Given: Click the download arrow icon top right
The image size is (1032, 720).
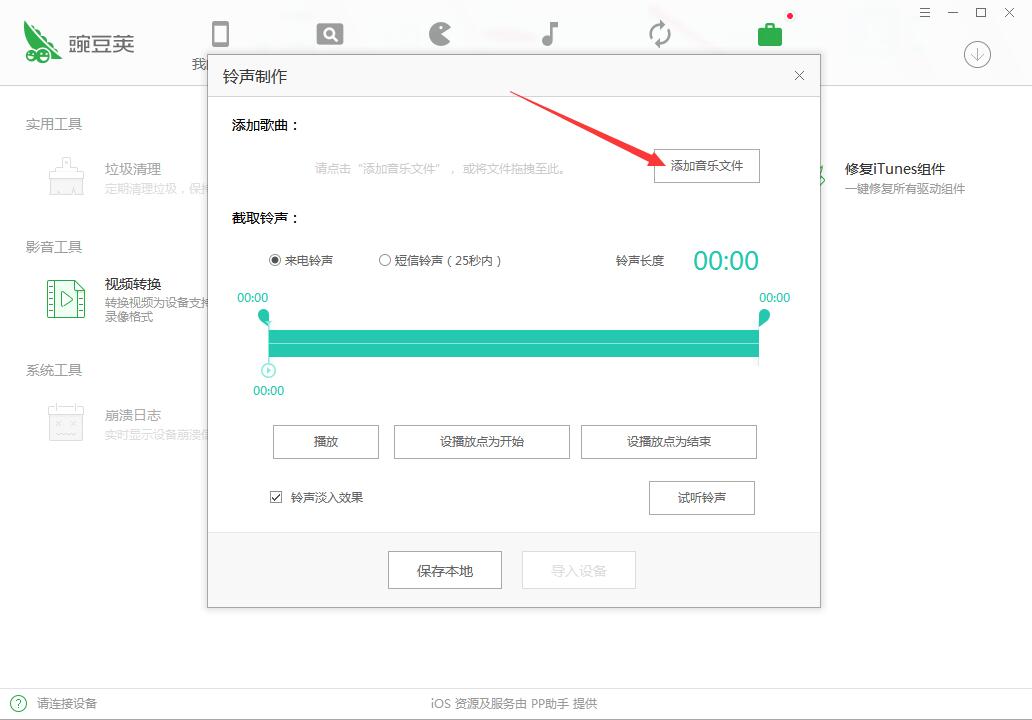Looking at the screenshot, I should tap(976, 55).
